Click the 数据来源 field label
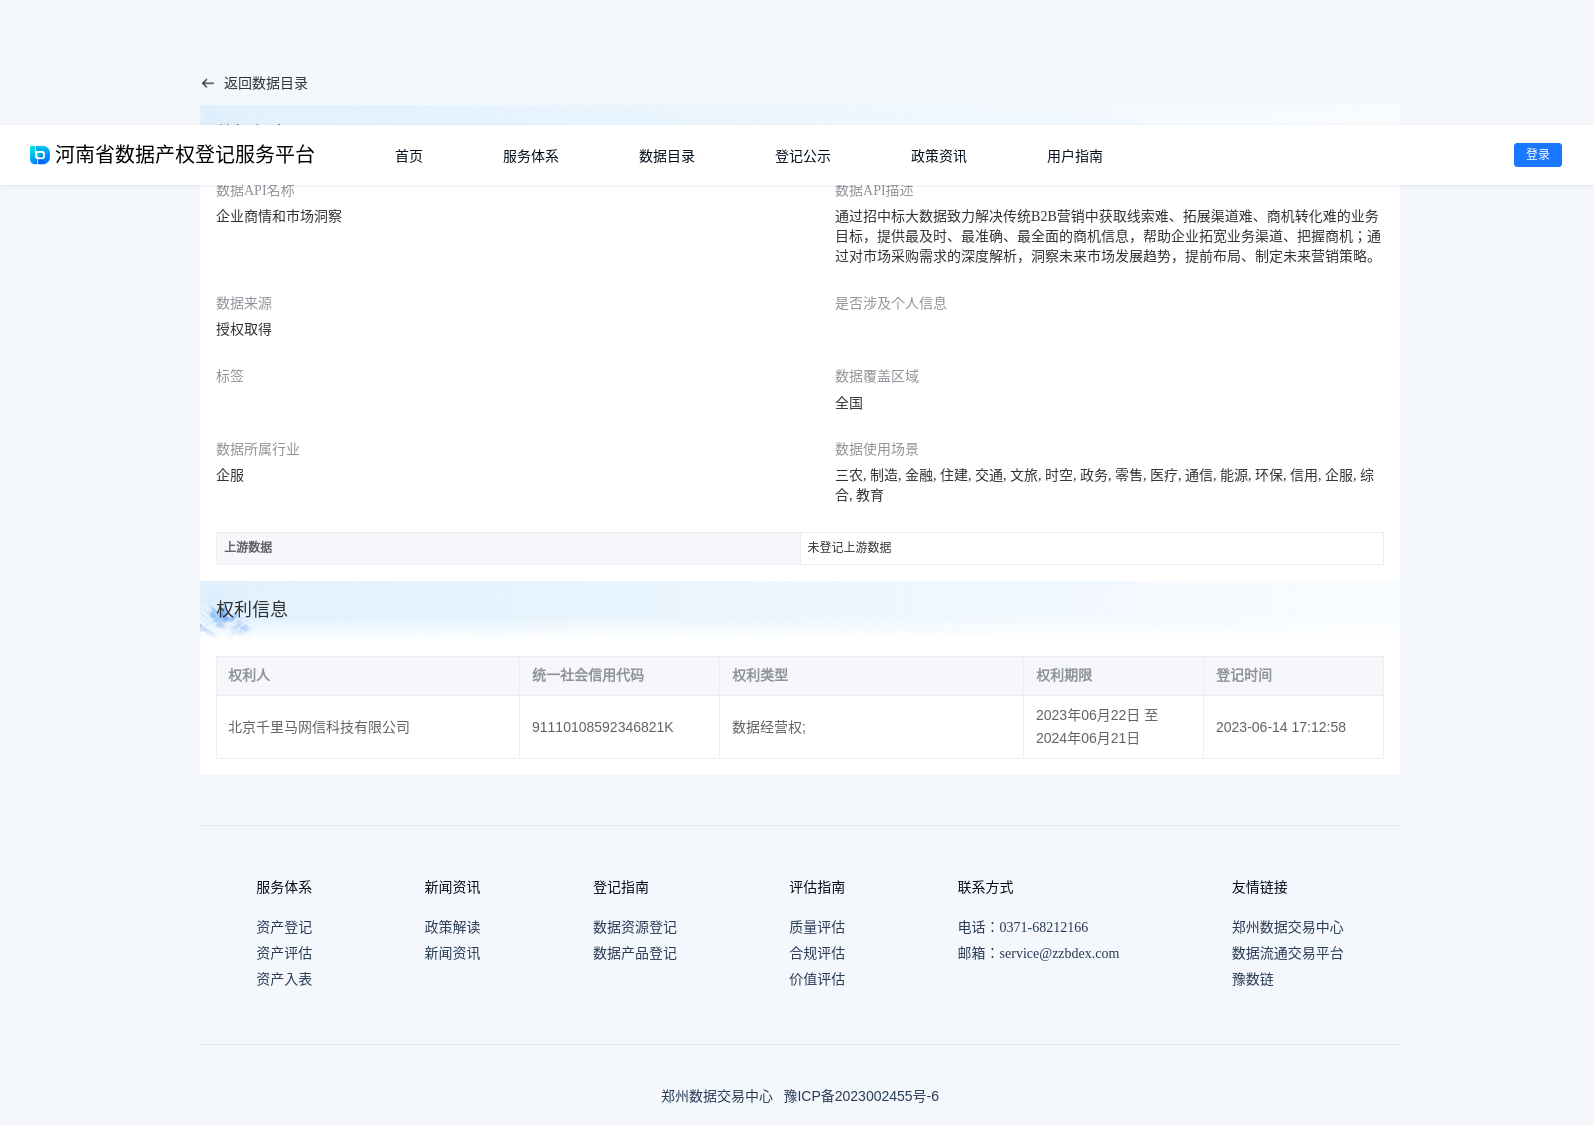1594x1125 pixels. [244, 304]
